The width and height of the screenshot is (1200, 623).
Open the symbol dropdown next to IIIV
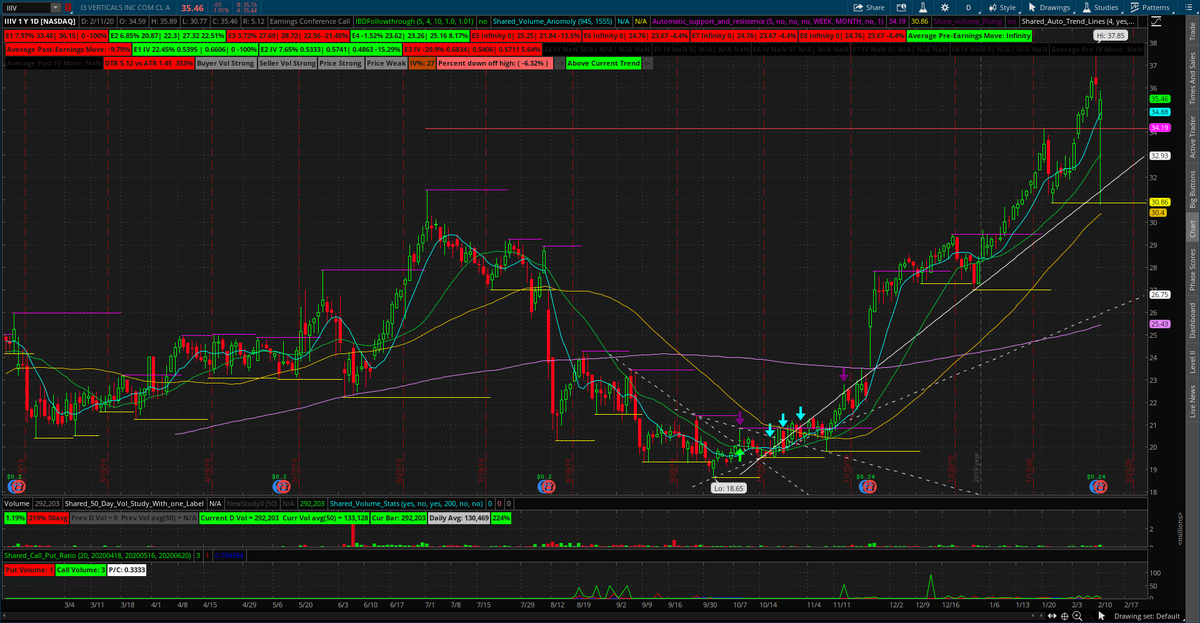54,6
